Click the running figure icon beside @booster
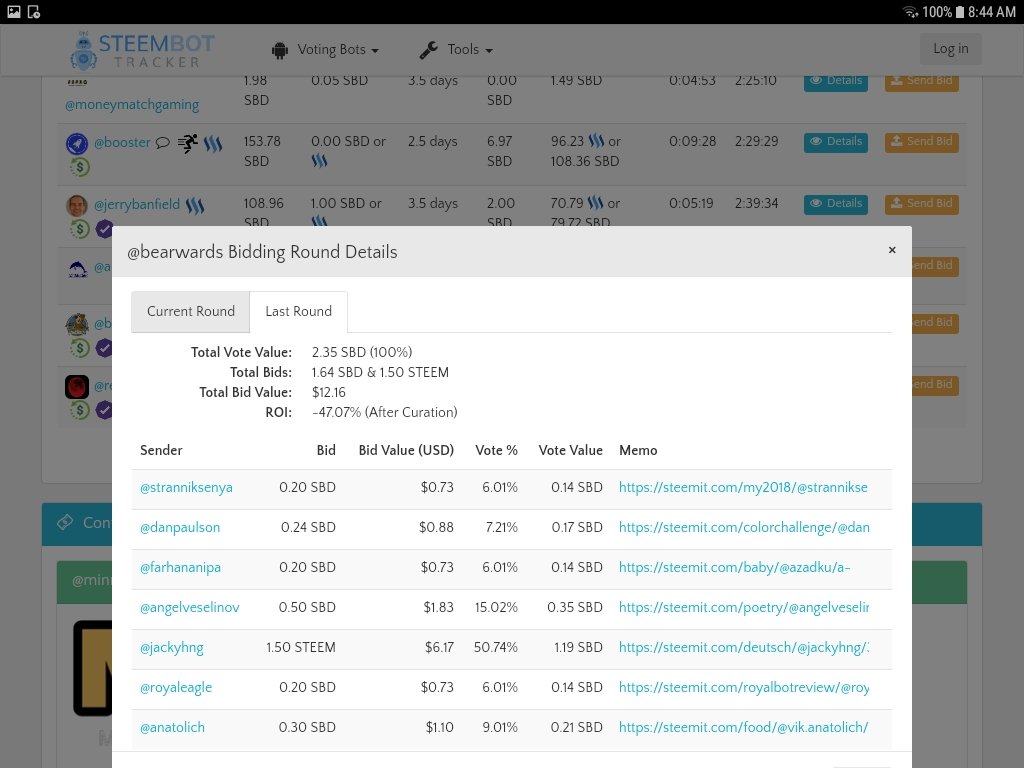Viewport: 1024px width, 768px height. click(x=187, y=143)
